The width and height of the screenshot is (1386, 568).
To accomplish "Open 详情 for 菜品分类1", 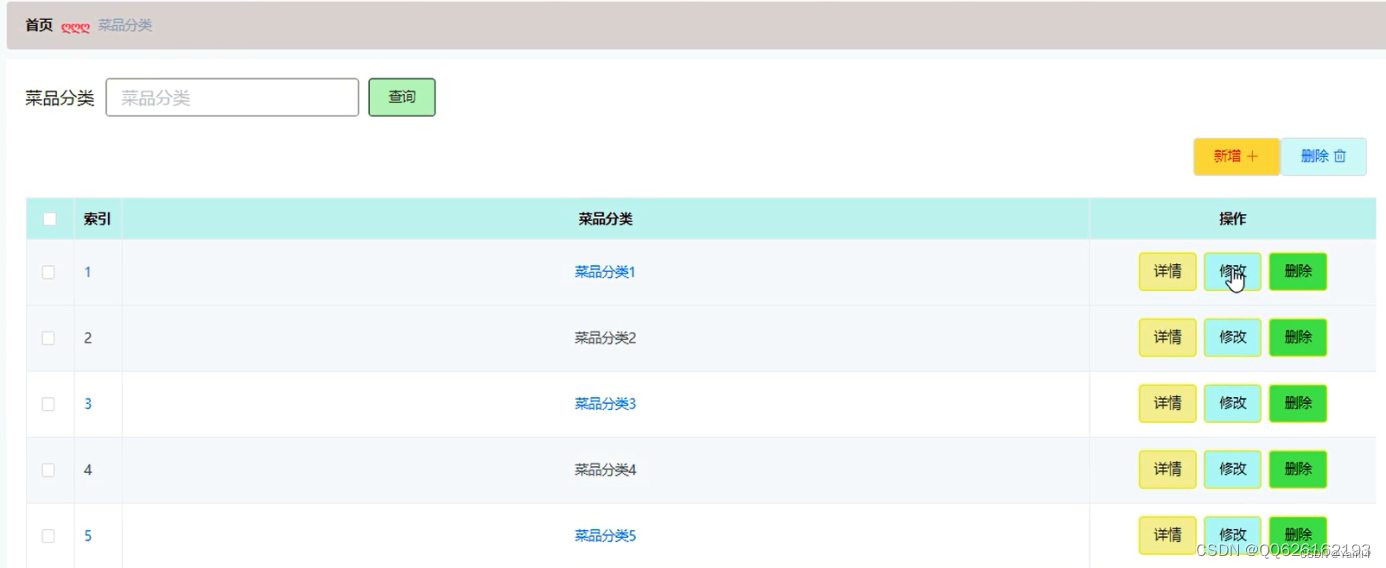I will (x=1168, y=272).
